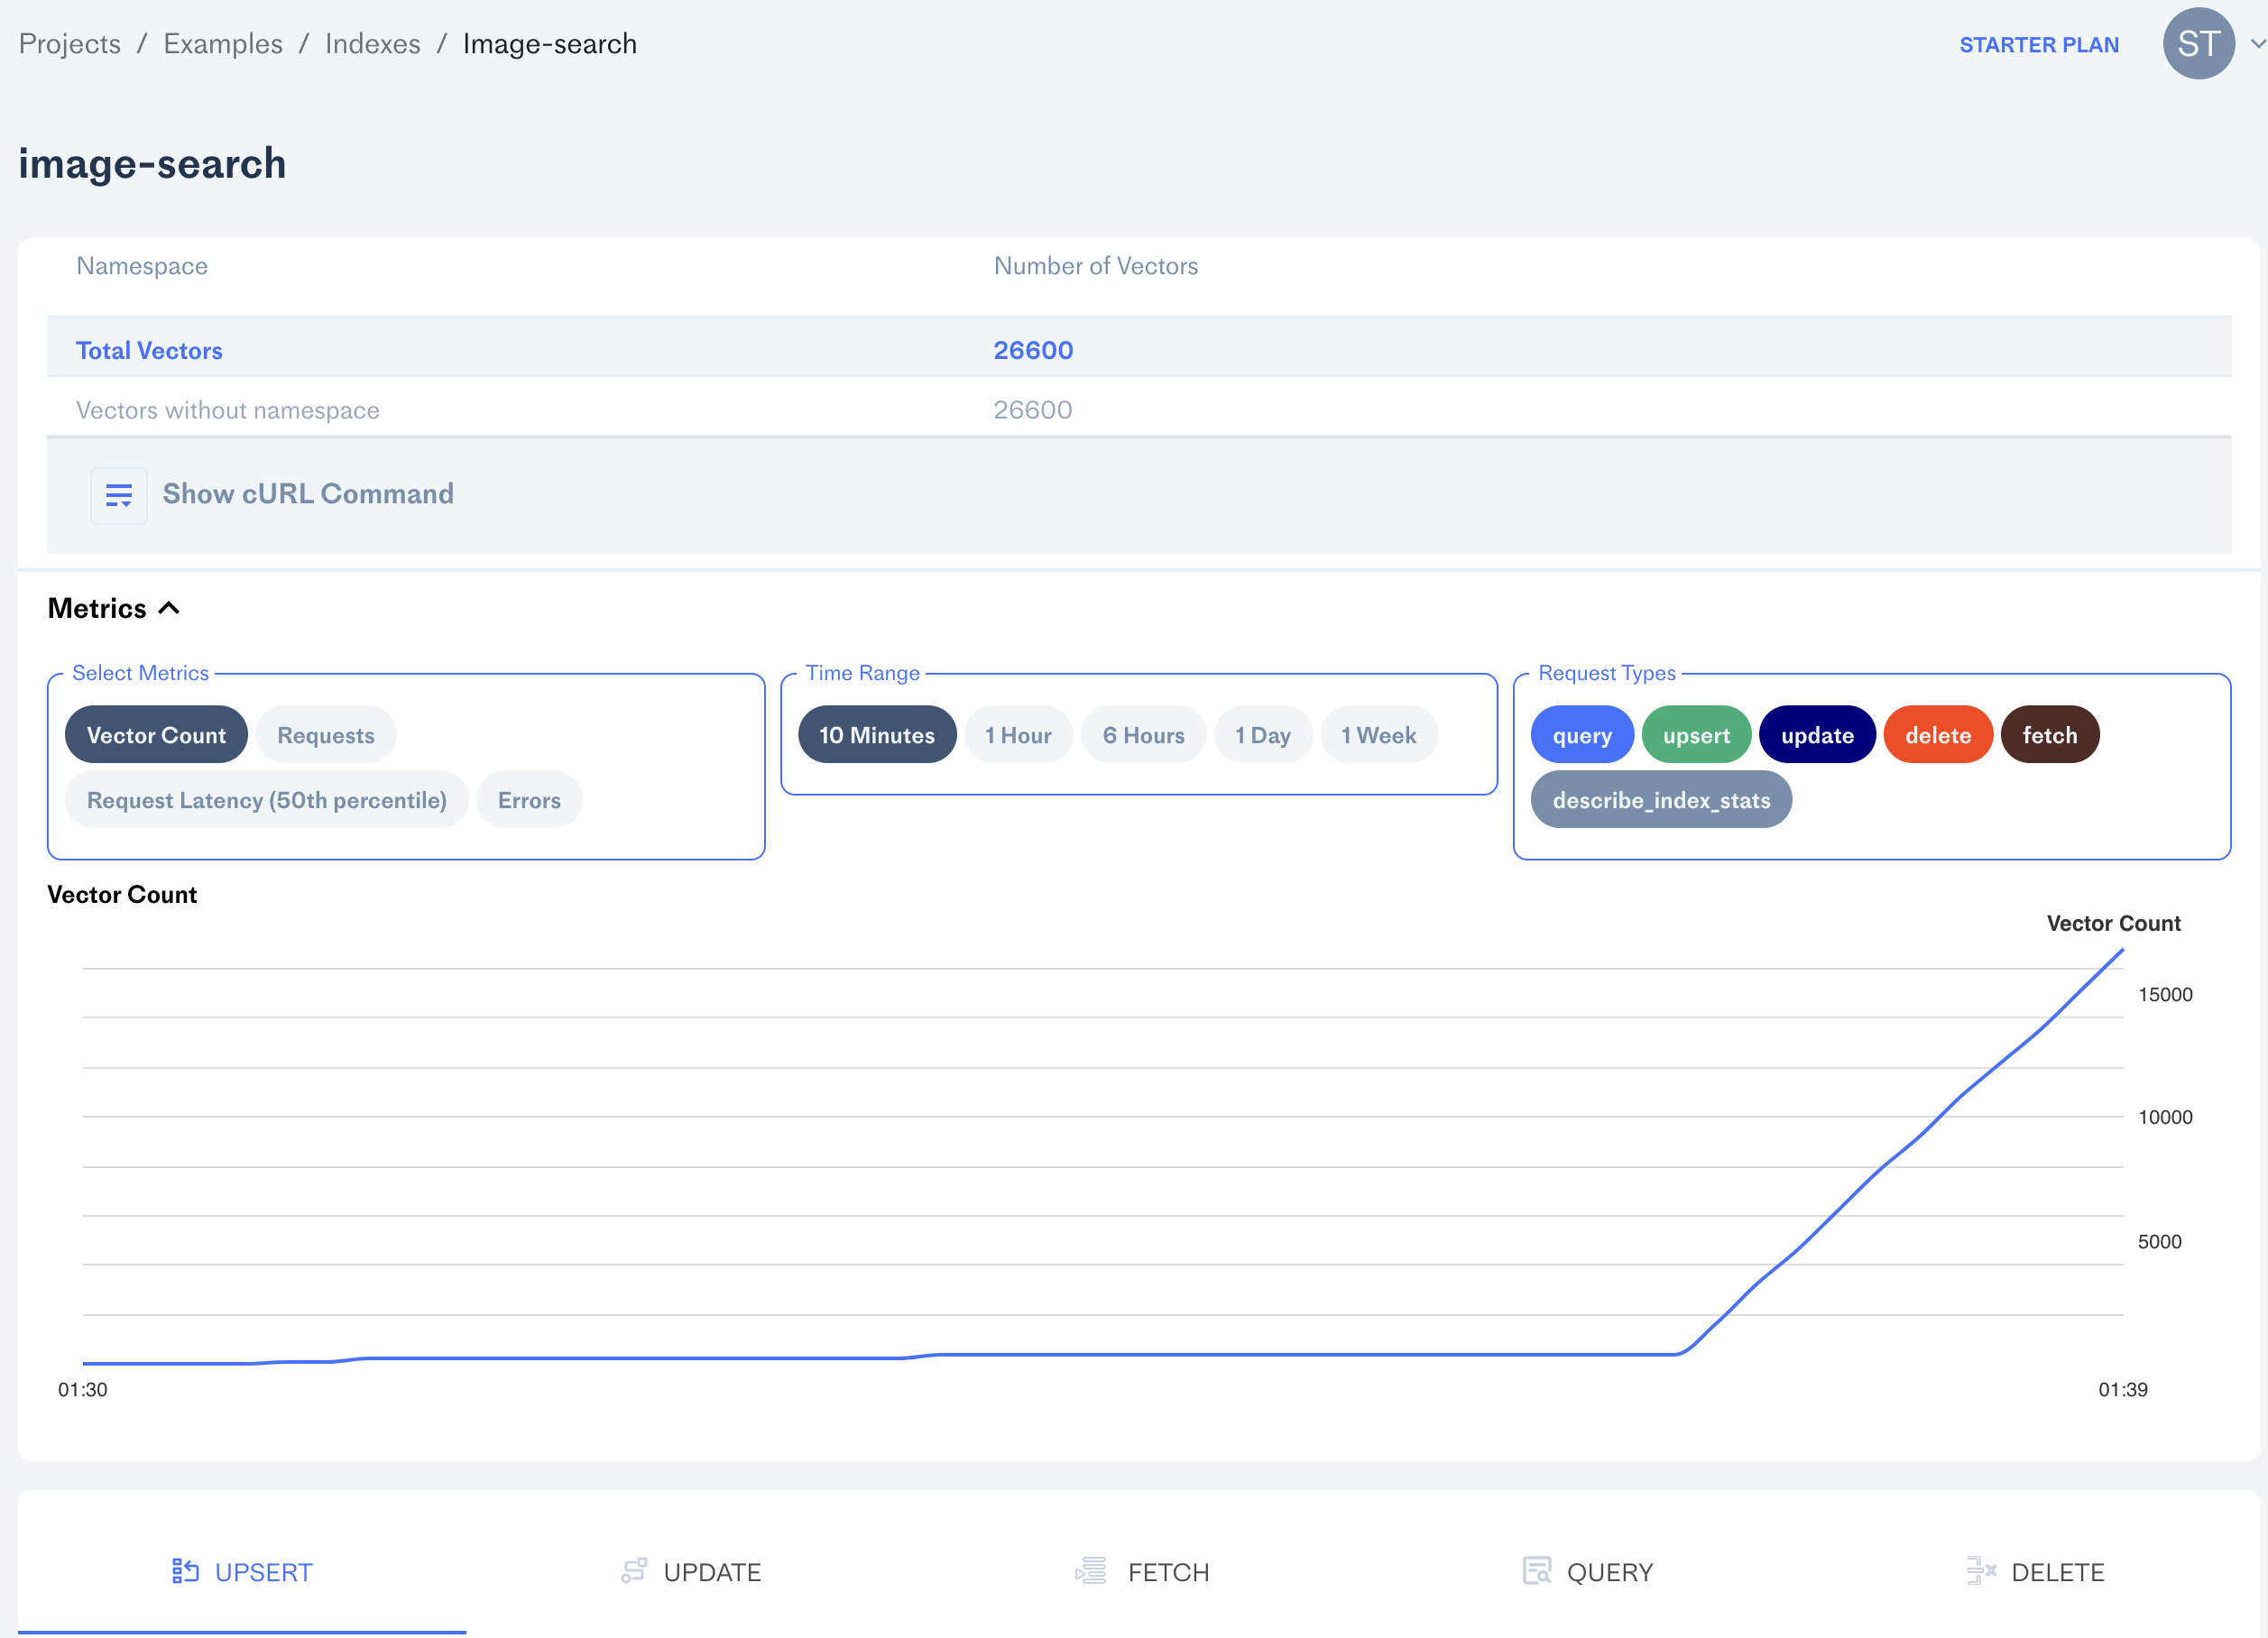2268x1638 pixels.
Task: Toggle the Errors metric chip
Action: click(529, 800)
